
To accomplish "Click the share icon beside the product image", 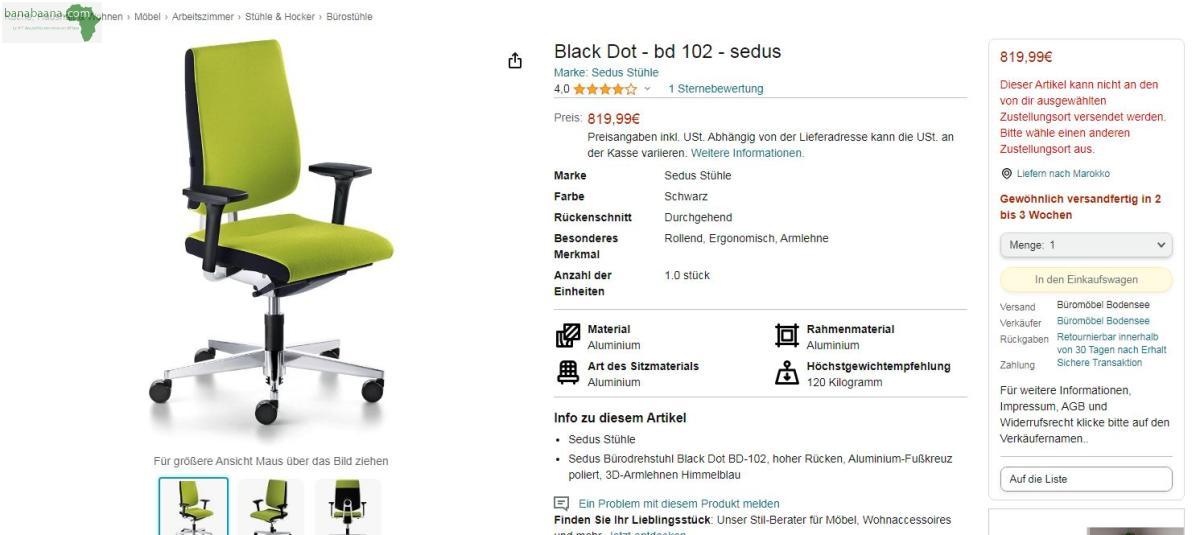I will click(x=515, y=62).
